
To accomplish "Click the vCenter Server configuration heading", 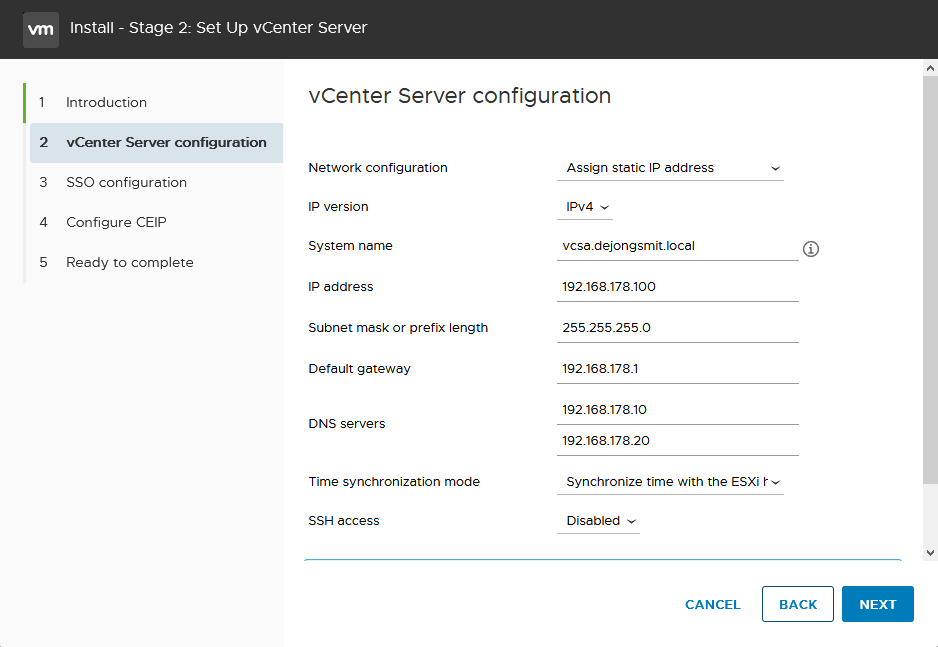I will coord(459,96).
